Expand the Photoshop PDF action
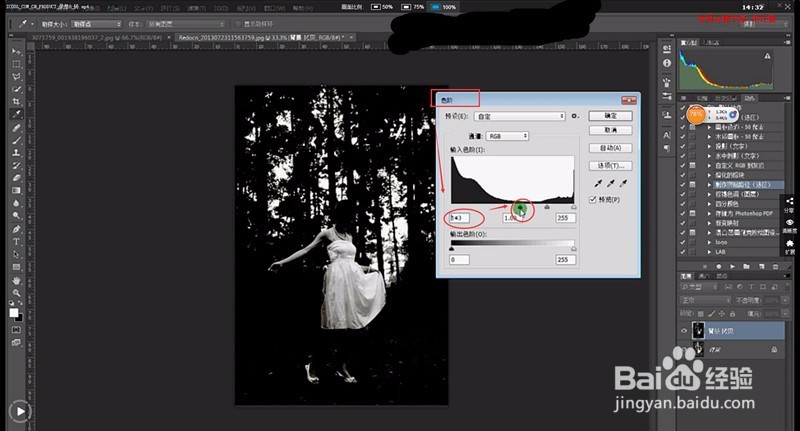This screenshot has height=431, width=800. 709,213
